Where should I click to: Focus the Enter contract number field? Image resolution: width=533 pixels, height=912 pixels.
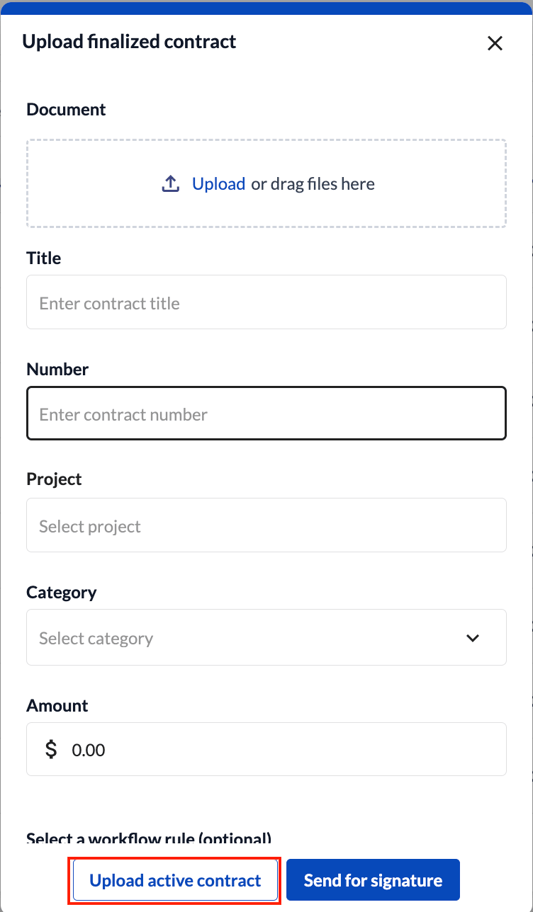point(266,414)
